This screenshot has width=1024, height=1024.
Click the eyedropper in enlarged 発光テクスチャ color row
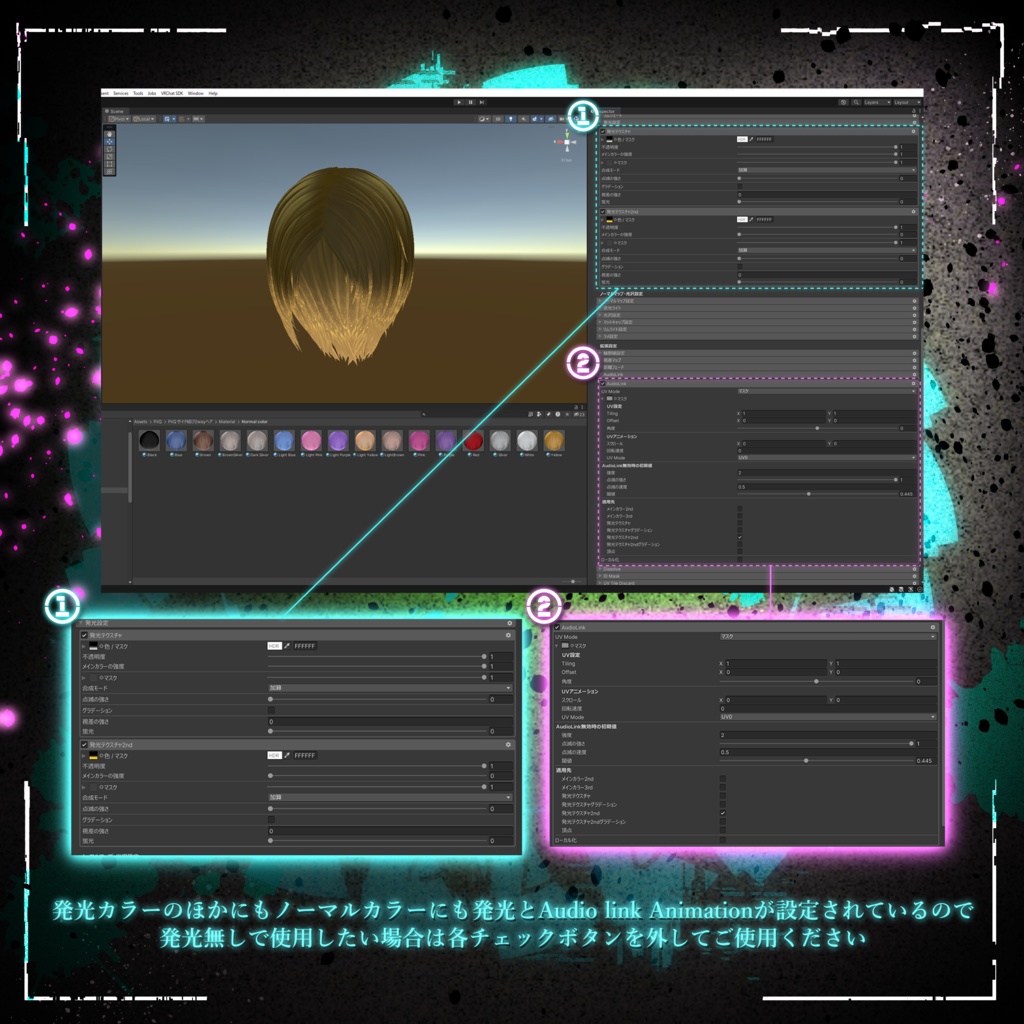(x=287, y=646)
